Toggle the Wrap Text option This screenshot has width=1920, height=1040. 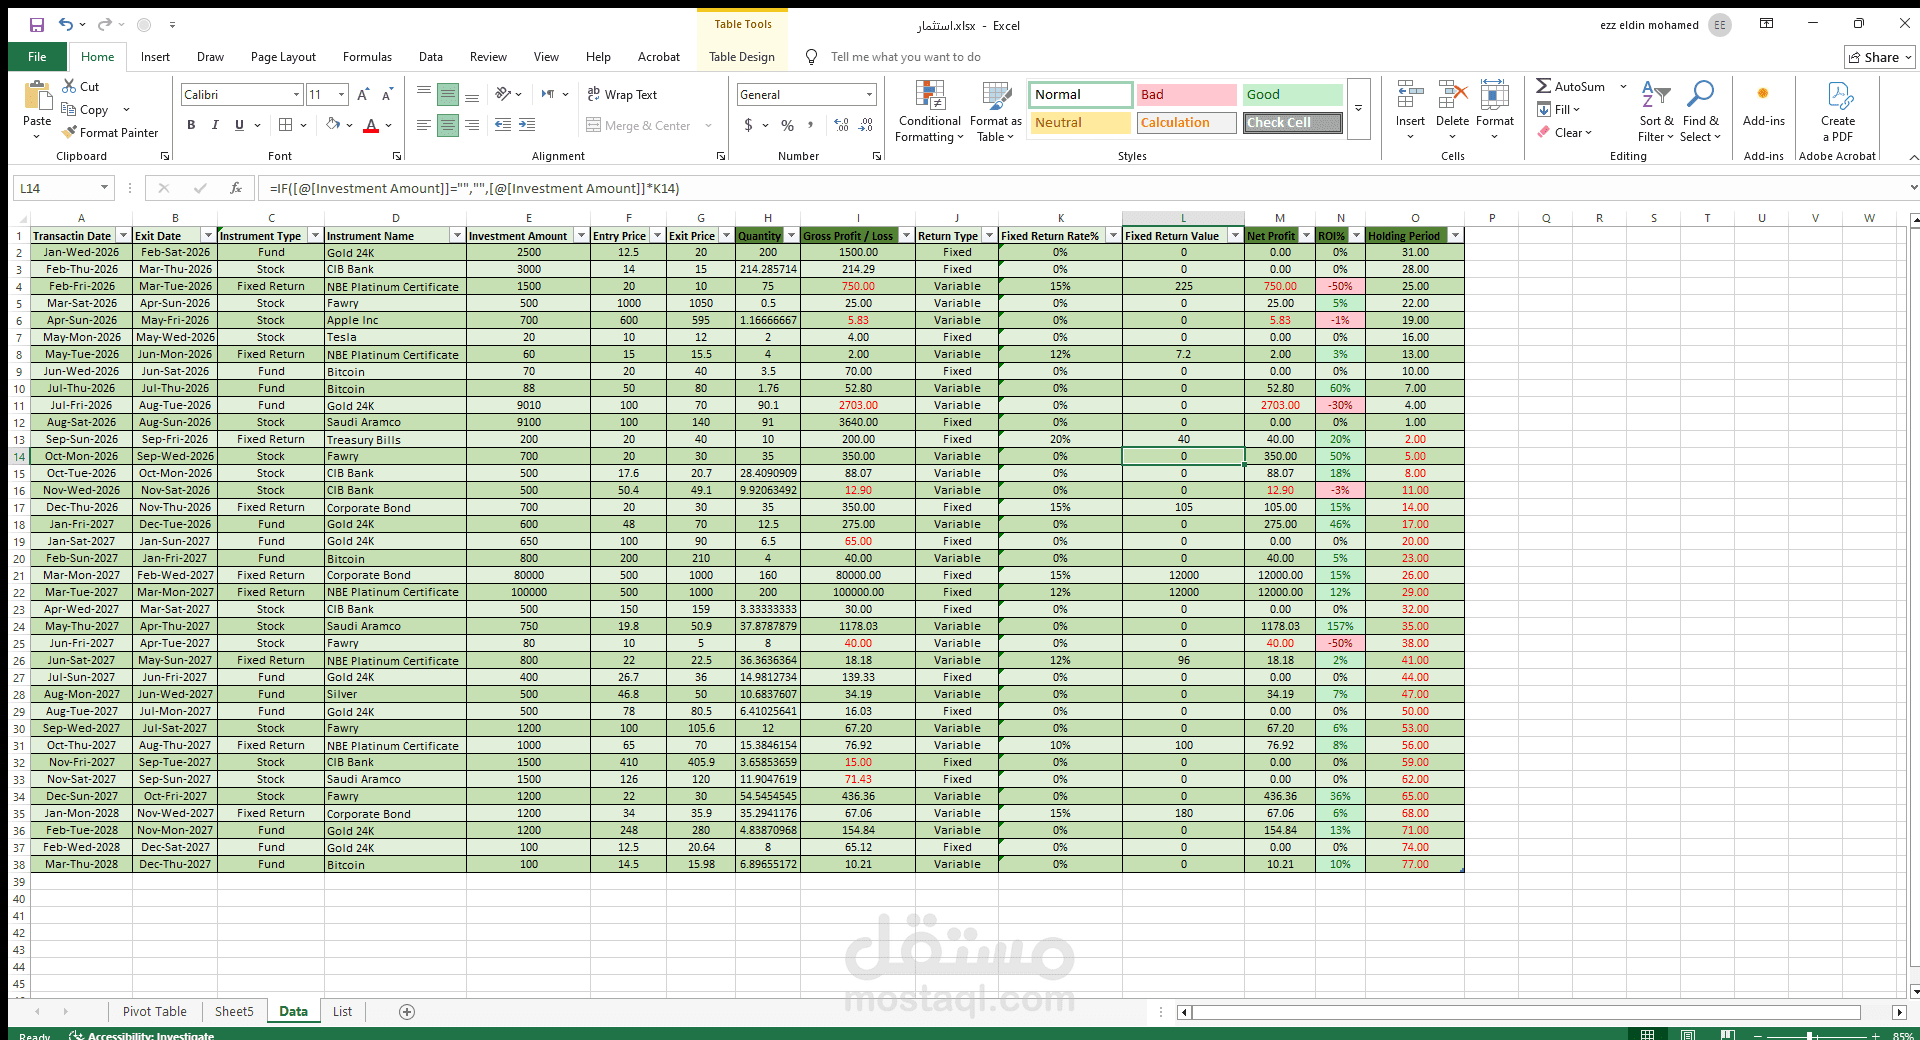tap(622, 94)
